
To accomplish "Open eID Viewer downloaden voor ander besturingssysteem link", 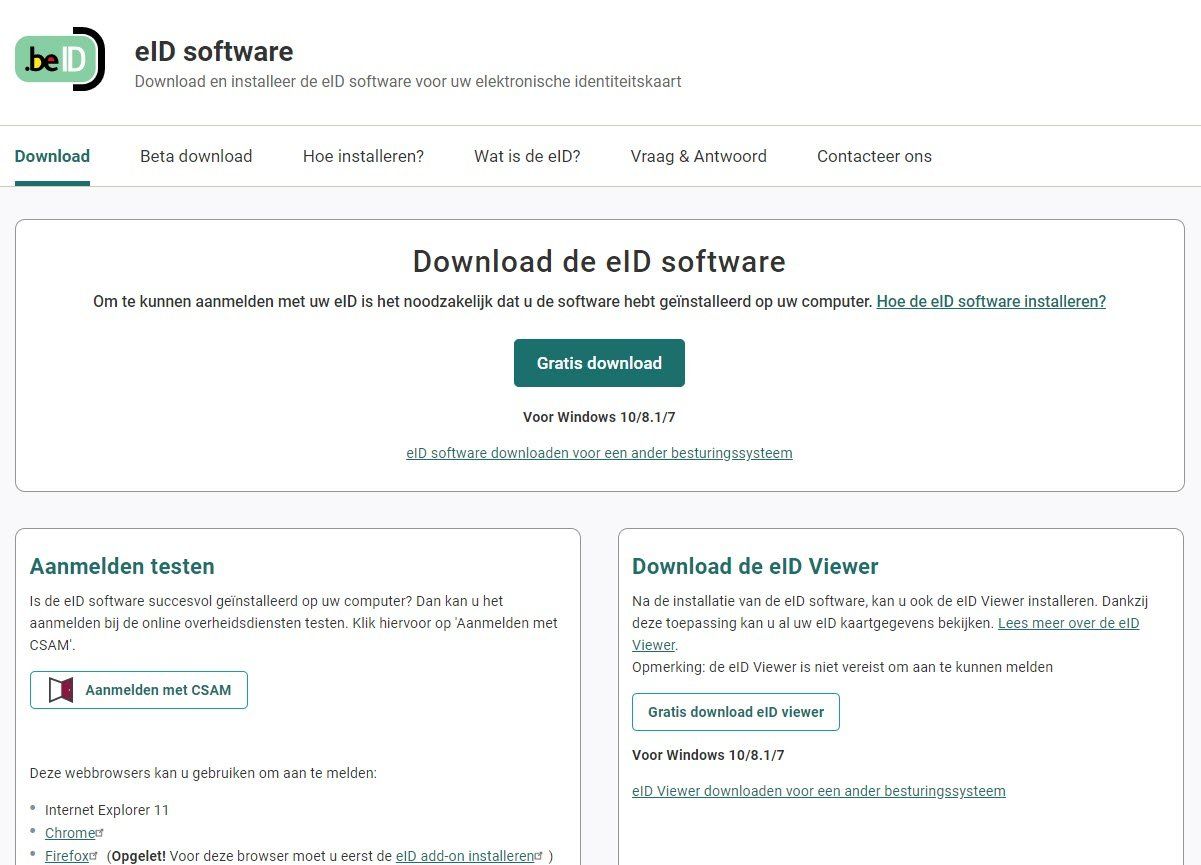I will (x=819, y=791).
